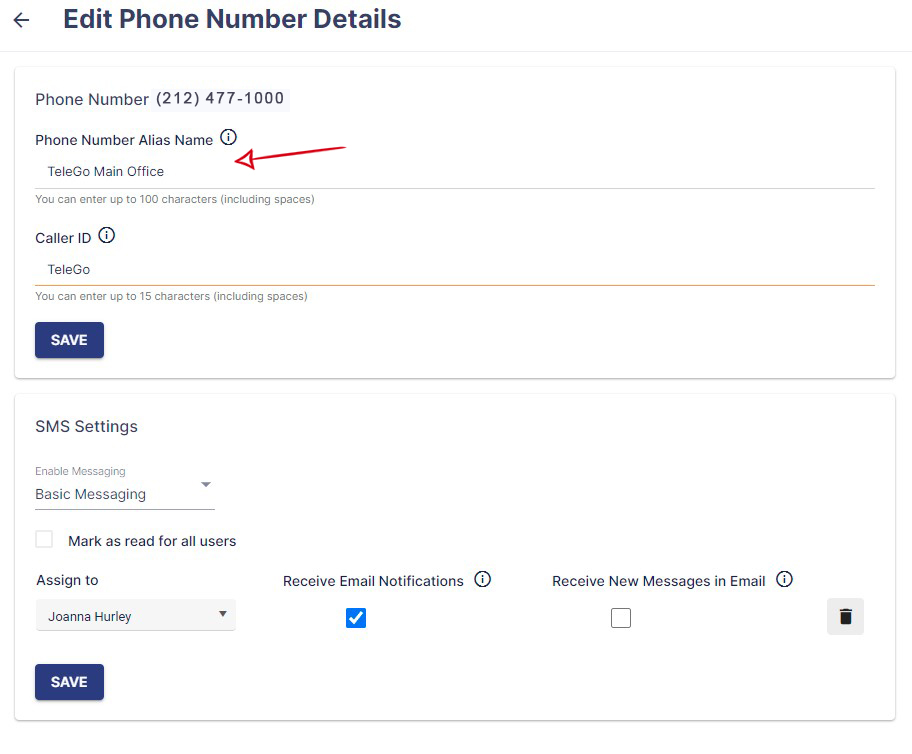This screenshot has height=754, width=912.
Task: Open the Phone Number Alias Name info tooltip
Action: click(229, 137)
